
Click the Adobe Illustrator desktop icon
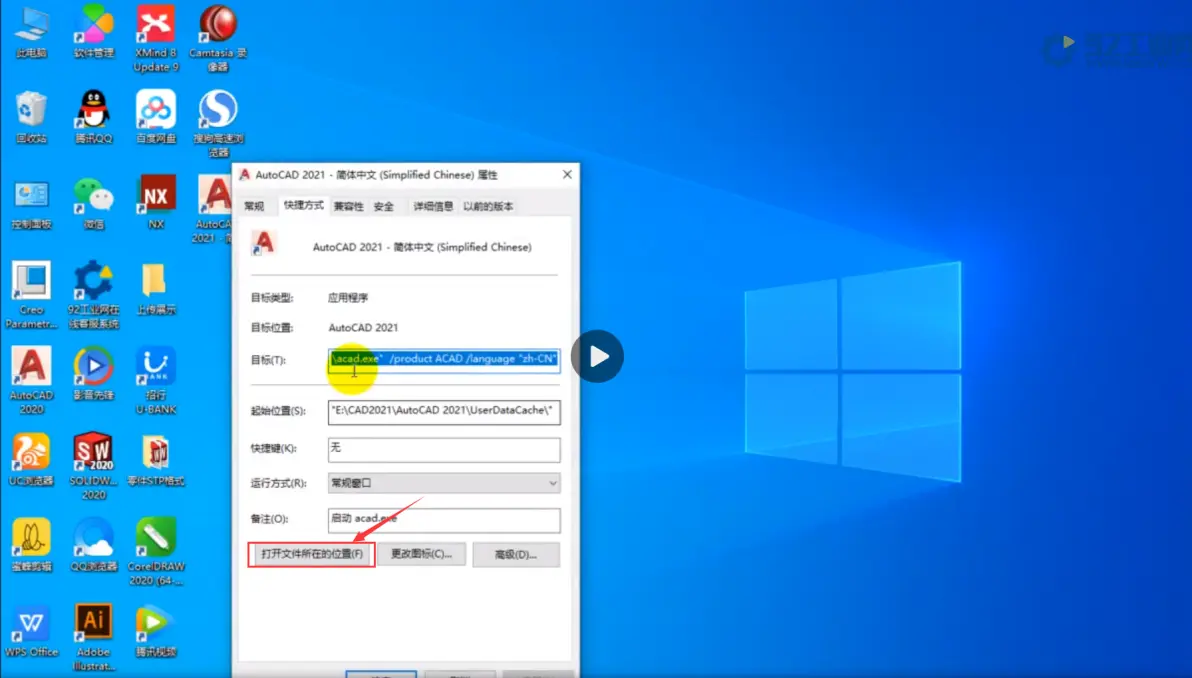point(94,637)
